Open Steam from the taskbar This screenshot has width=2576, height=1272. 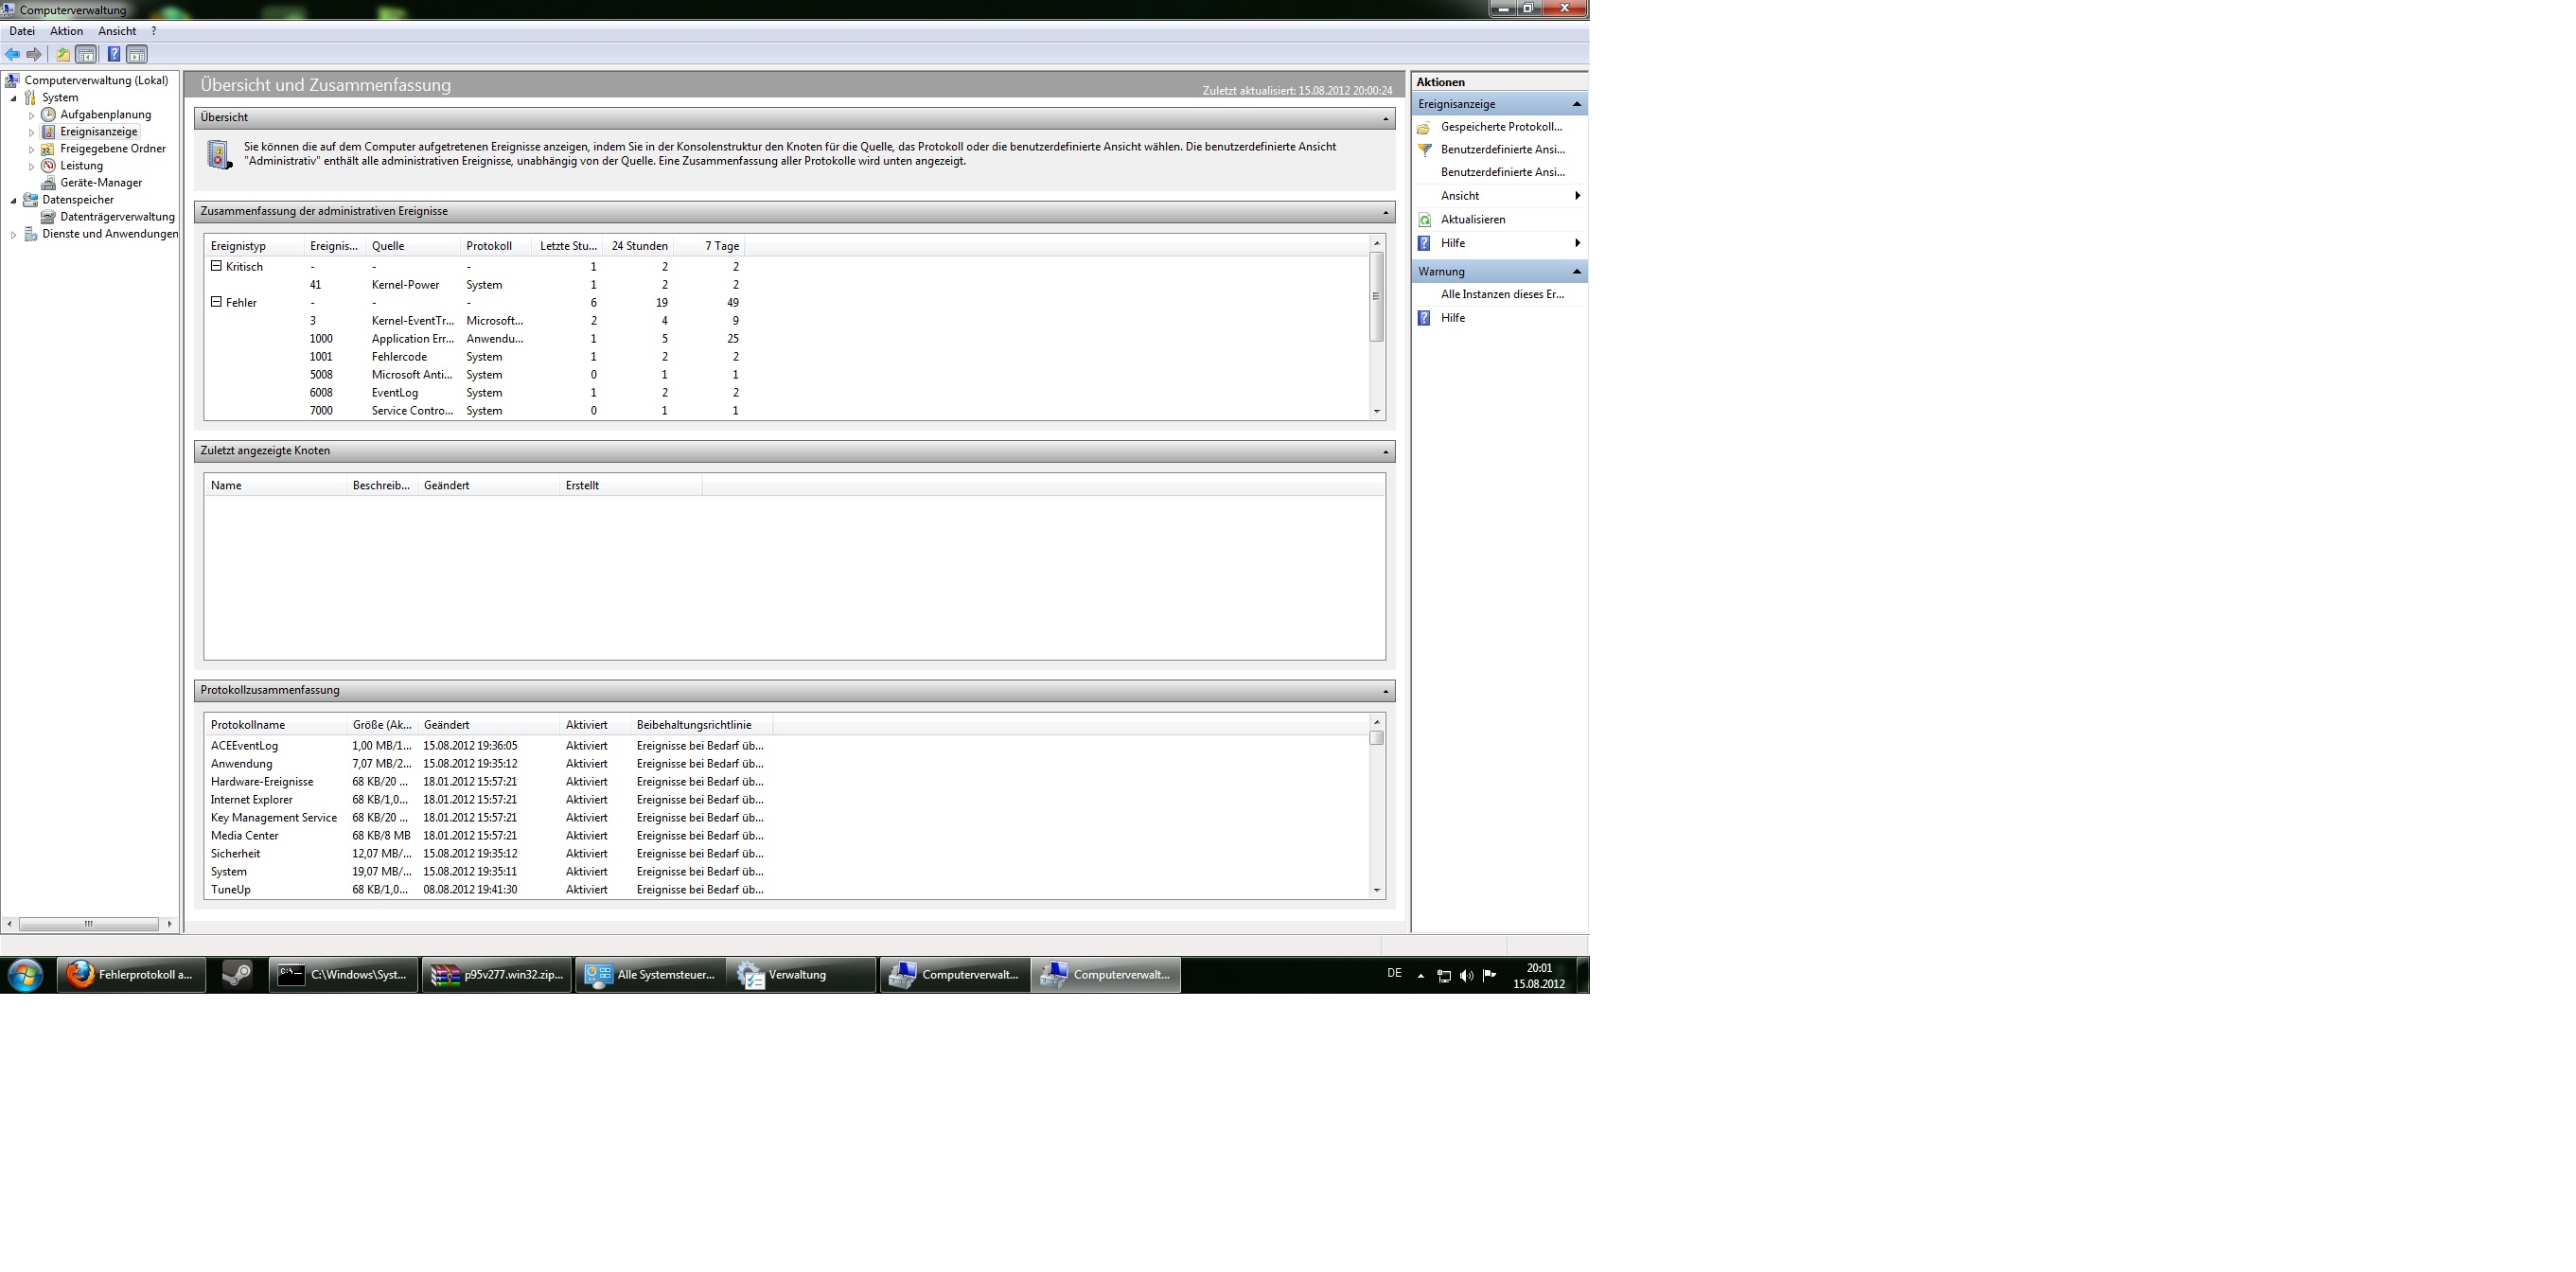(x=237, y=975)
